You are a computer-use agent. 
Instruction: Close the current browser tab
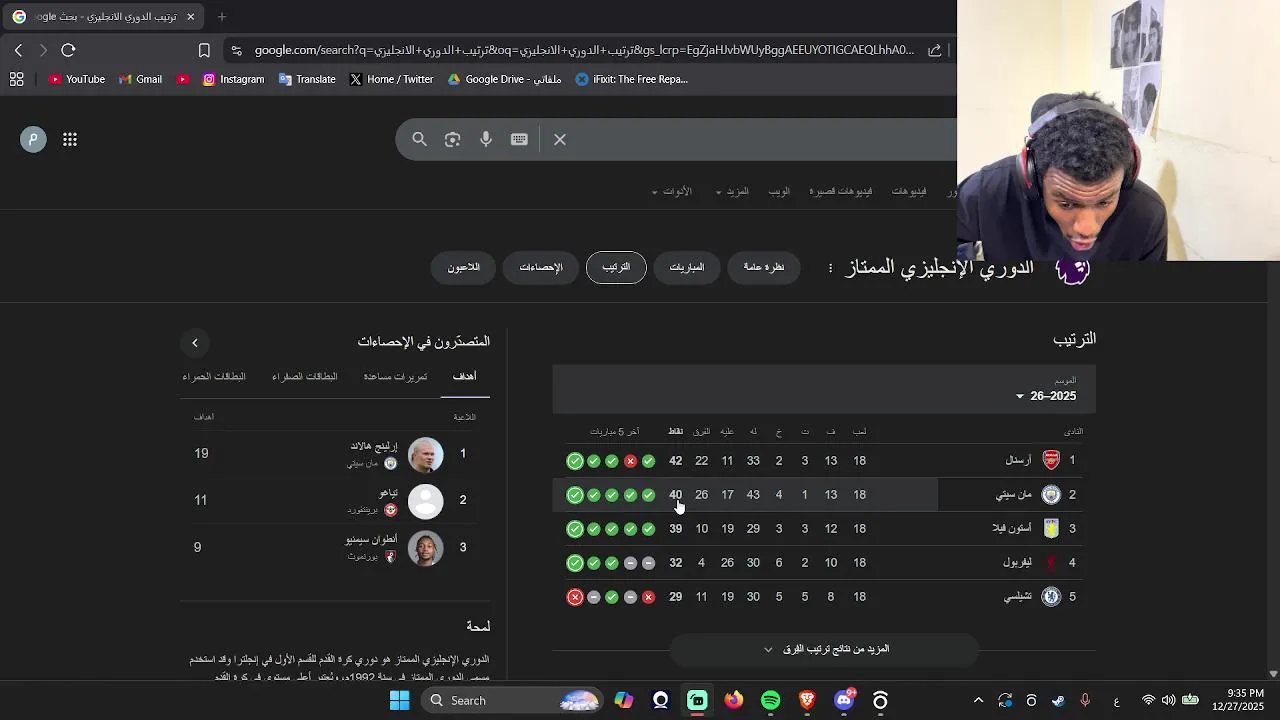pyautogui.click(x=190, y=17)
